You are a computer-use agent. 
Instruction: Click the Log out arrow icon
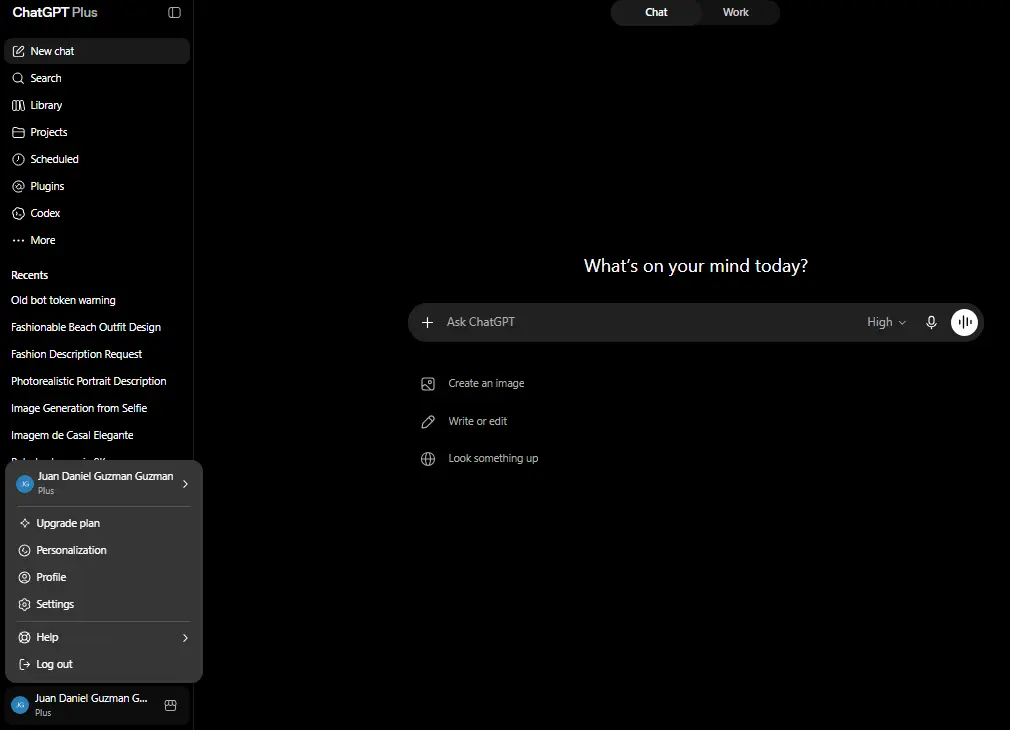[x=24, y=664]
